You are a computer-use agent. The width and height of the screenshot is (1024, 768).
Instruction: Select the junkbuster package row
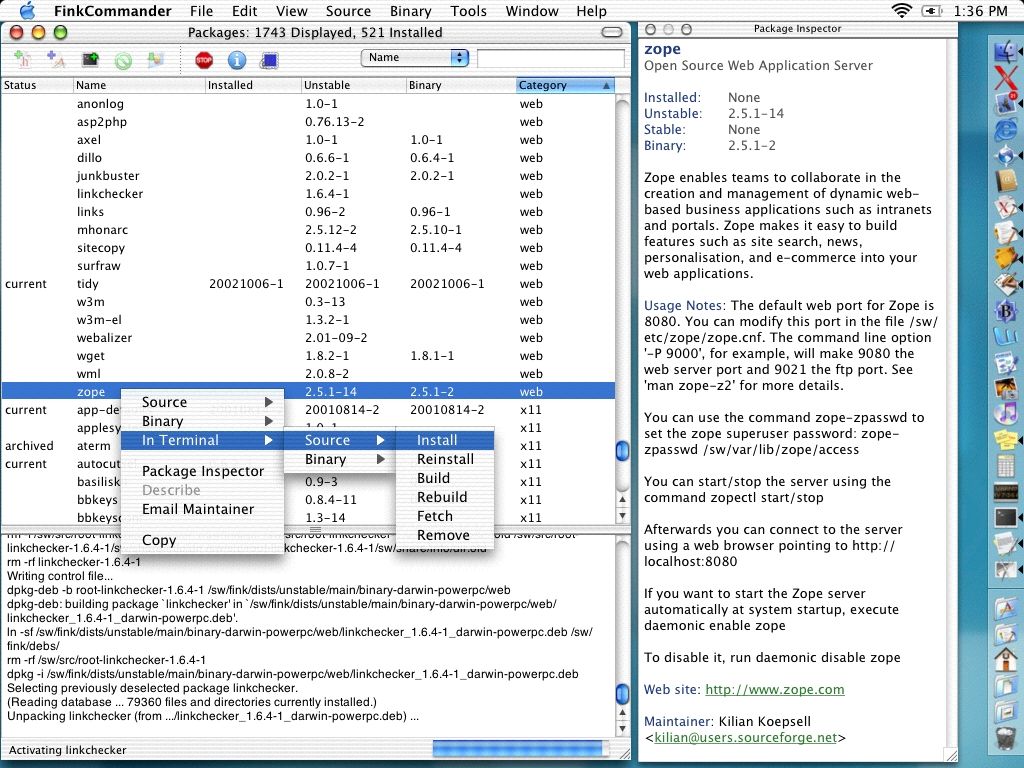pyautogui.click(x=308, y=176)
